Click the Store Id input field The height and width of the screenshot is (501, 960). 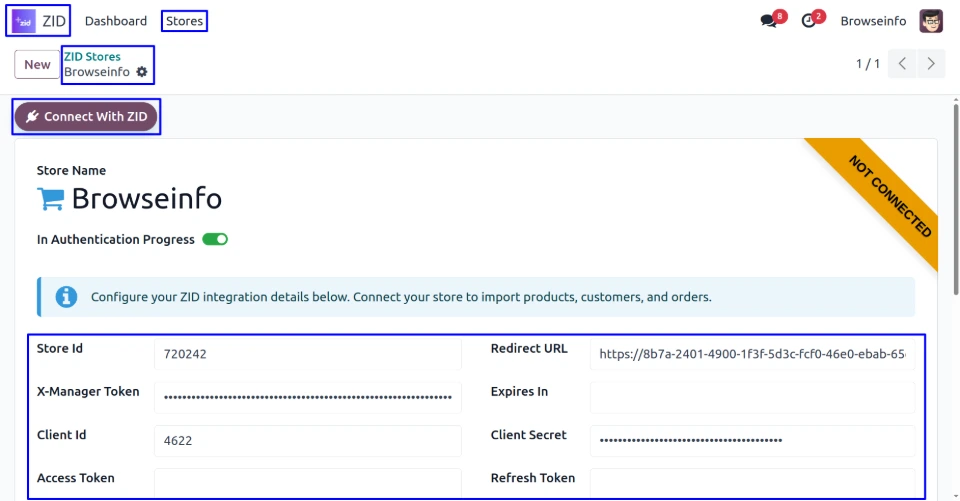pos(307,354)
